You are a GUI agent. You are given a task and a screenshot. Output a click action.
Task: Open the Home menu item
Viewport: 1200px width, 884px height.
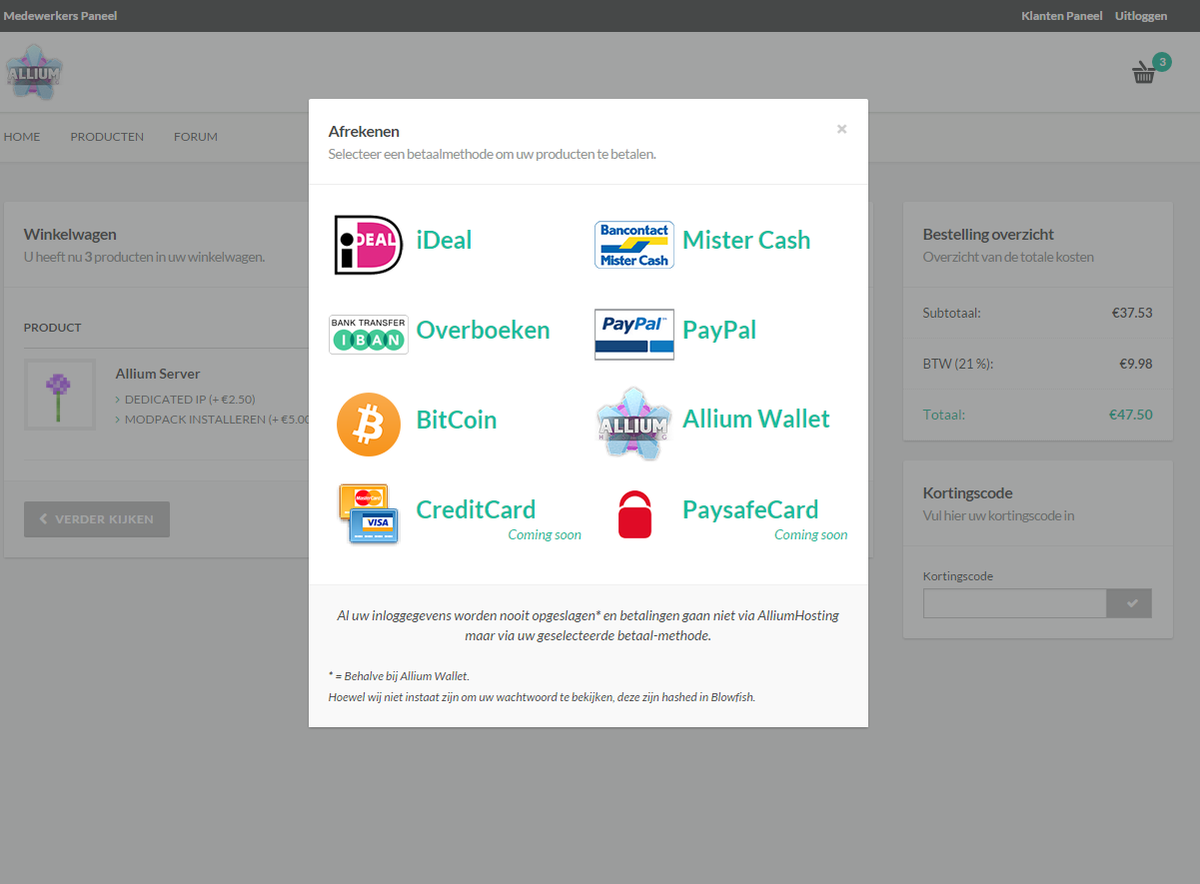(x=22, y=137)
